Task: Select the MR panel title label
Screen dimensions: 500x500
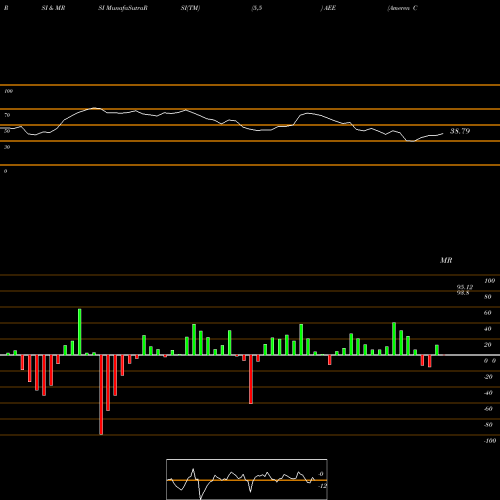Action: [x=446, y=260]
